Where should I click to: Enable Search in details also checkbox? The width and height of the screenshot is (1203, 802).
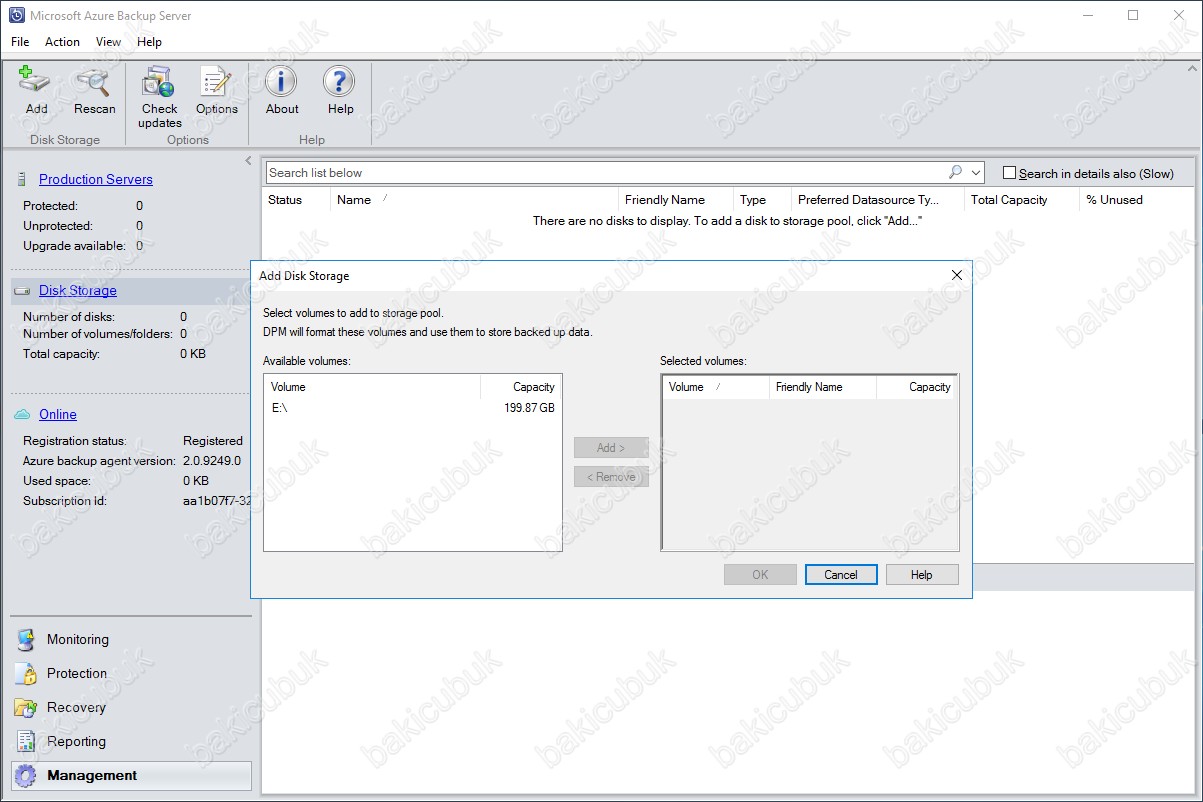pyautogui.click(x=1009, y=173)
